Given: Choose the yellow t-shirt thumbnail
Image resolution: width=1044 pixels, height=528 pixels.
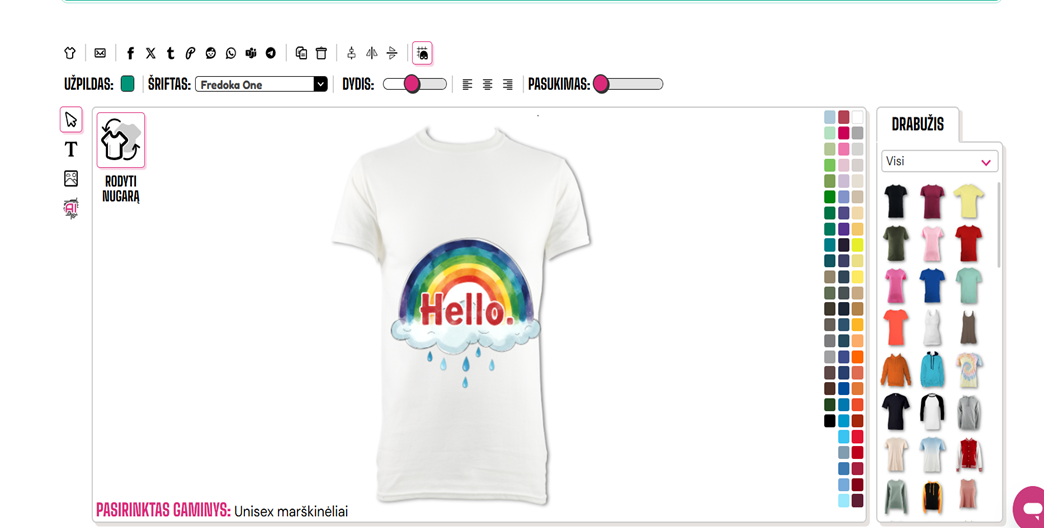Looking at the screenshot, I should tap(967, 202).
